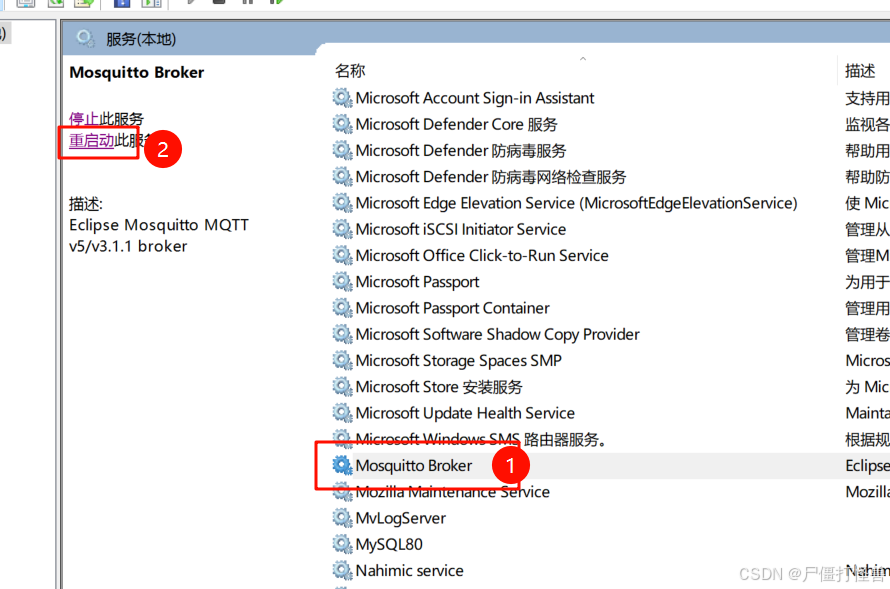Click the gear icon for Microsoft Defender Core 服务

pyautogui.click(x=342, y=124)
